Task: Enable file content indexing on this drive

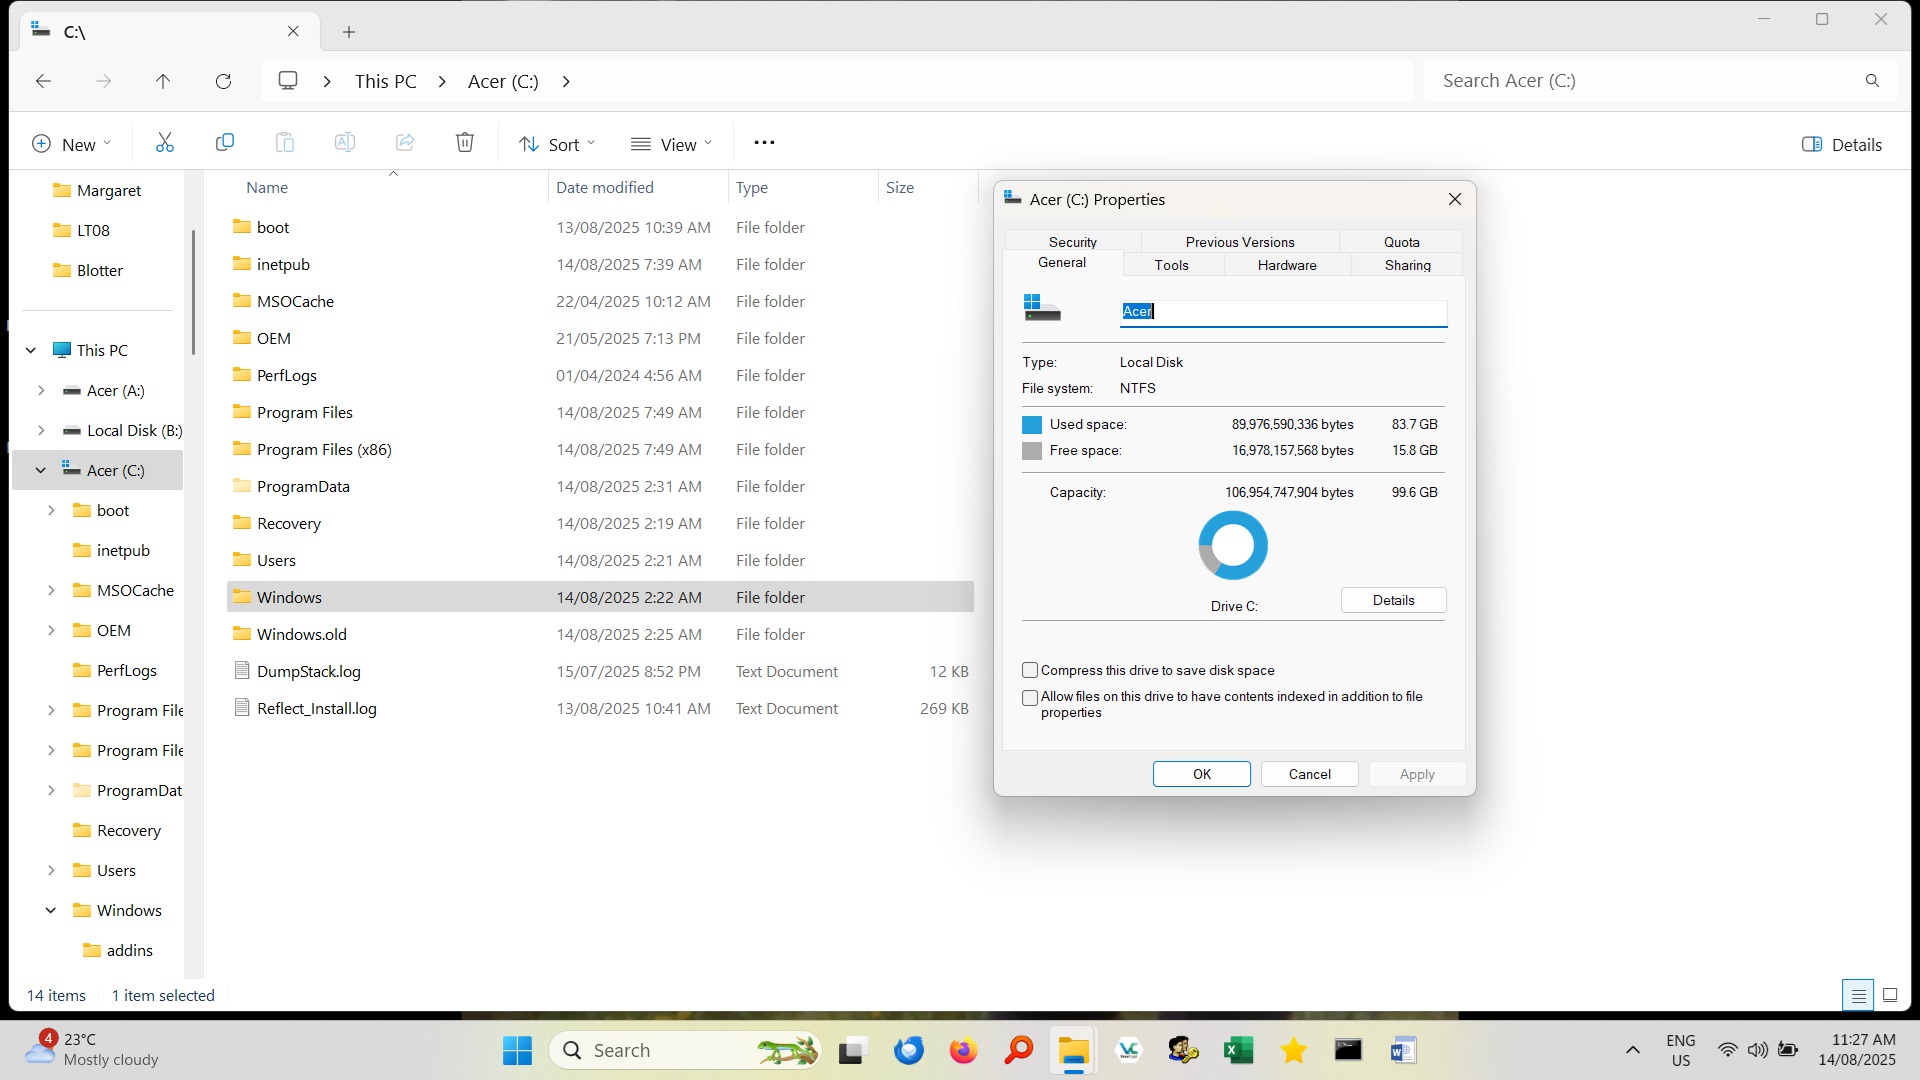Action: pos(1030,697)
